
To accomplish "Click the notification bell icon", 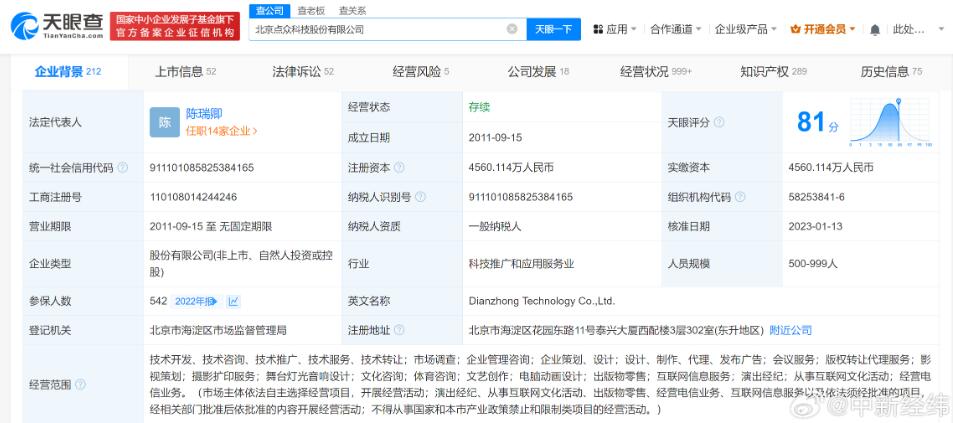I will 875,30.
